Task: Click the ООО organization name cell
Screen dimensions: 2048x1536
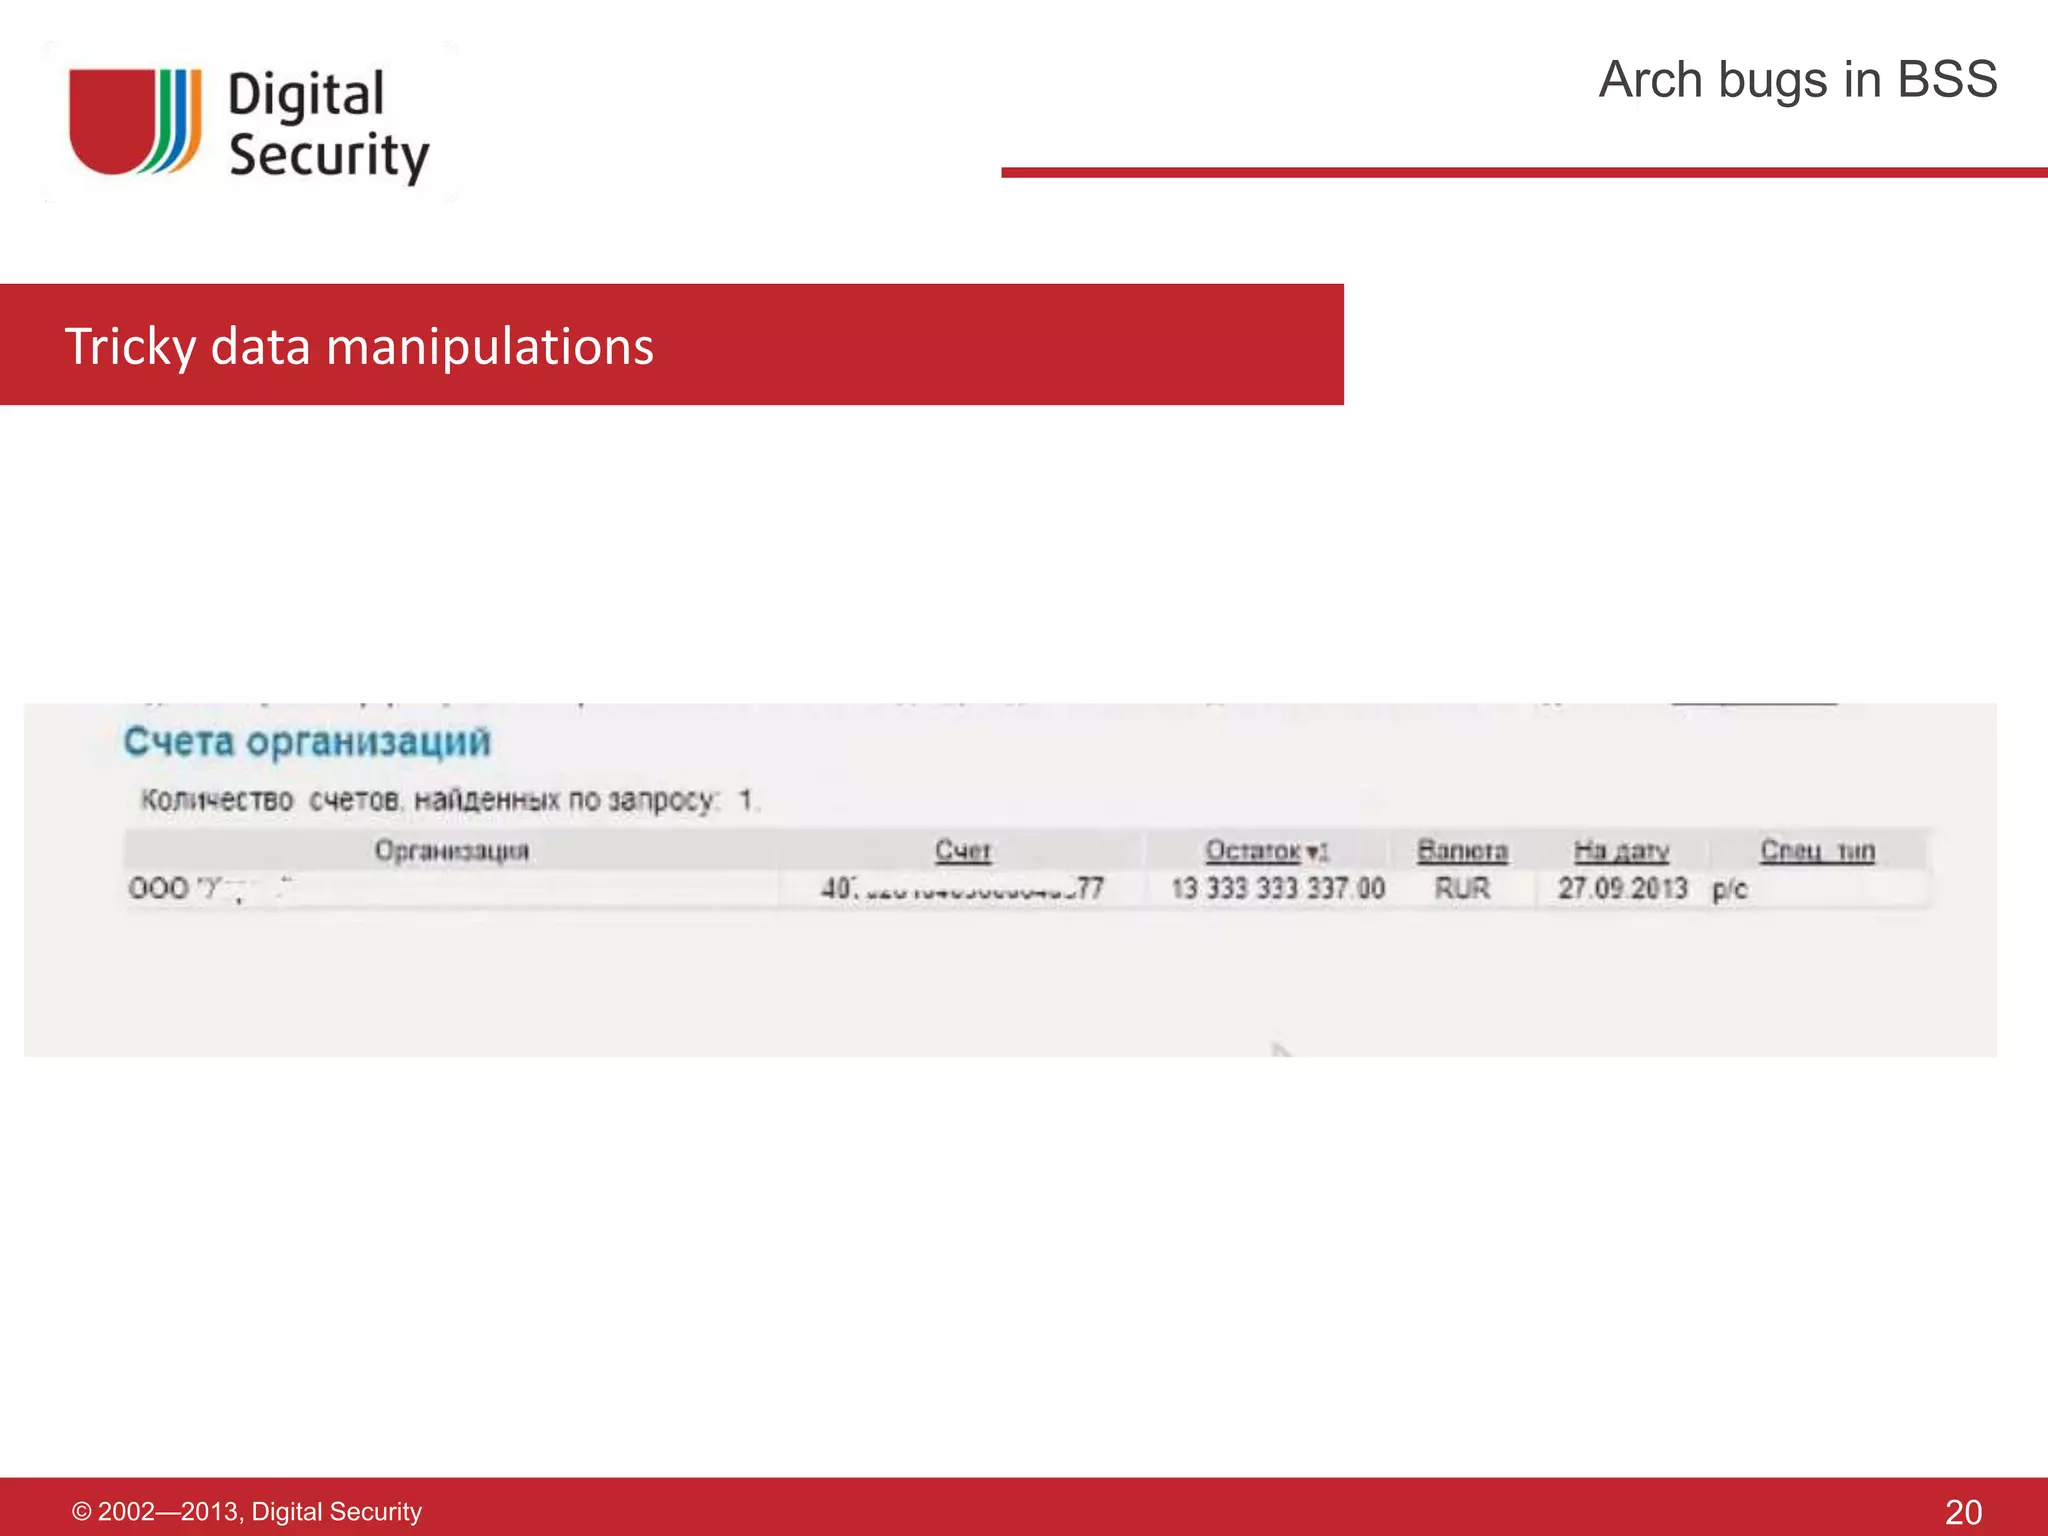Action: (x=212, y=888)
